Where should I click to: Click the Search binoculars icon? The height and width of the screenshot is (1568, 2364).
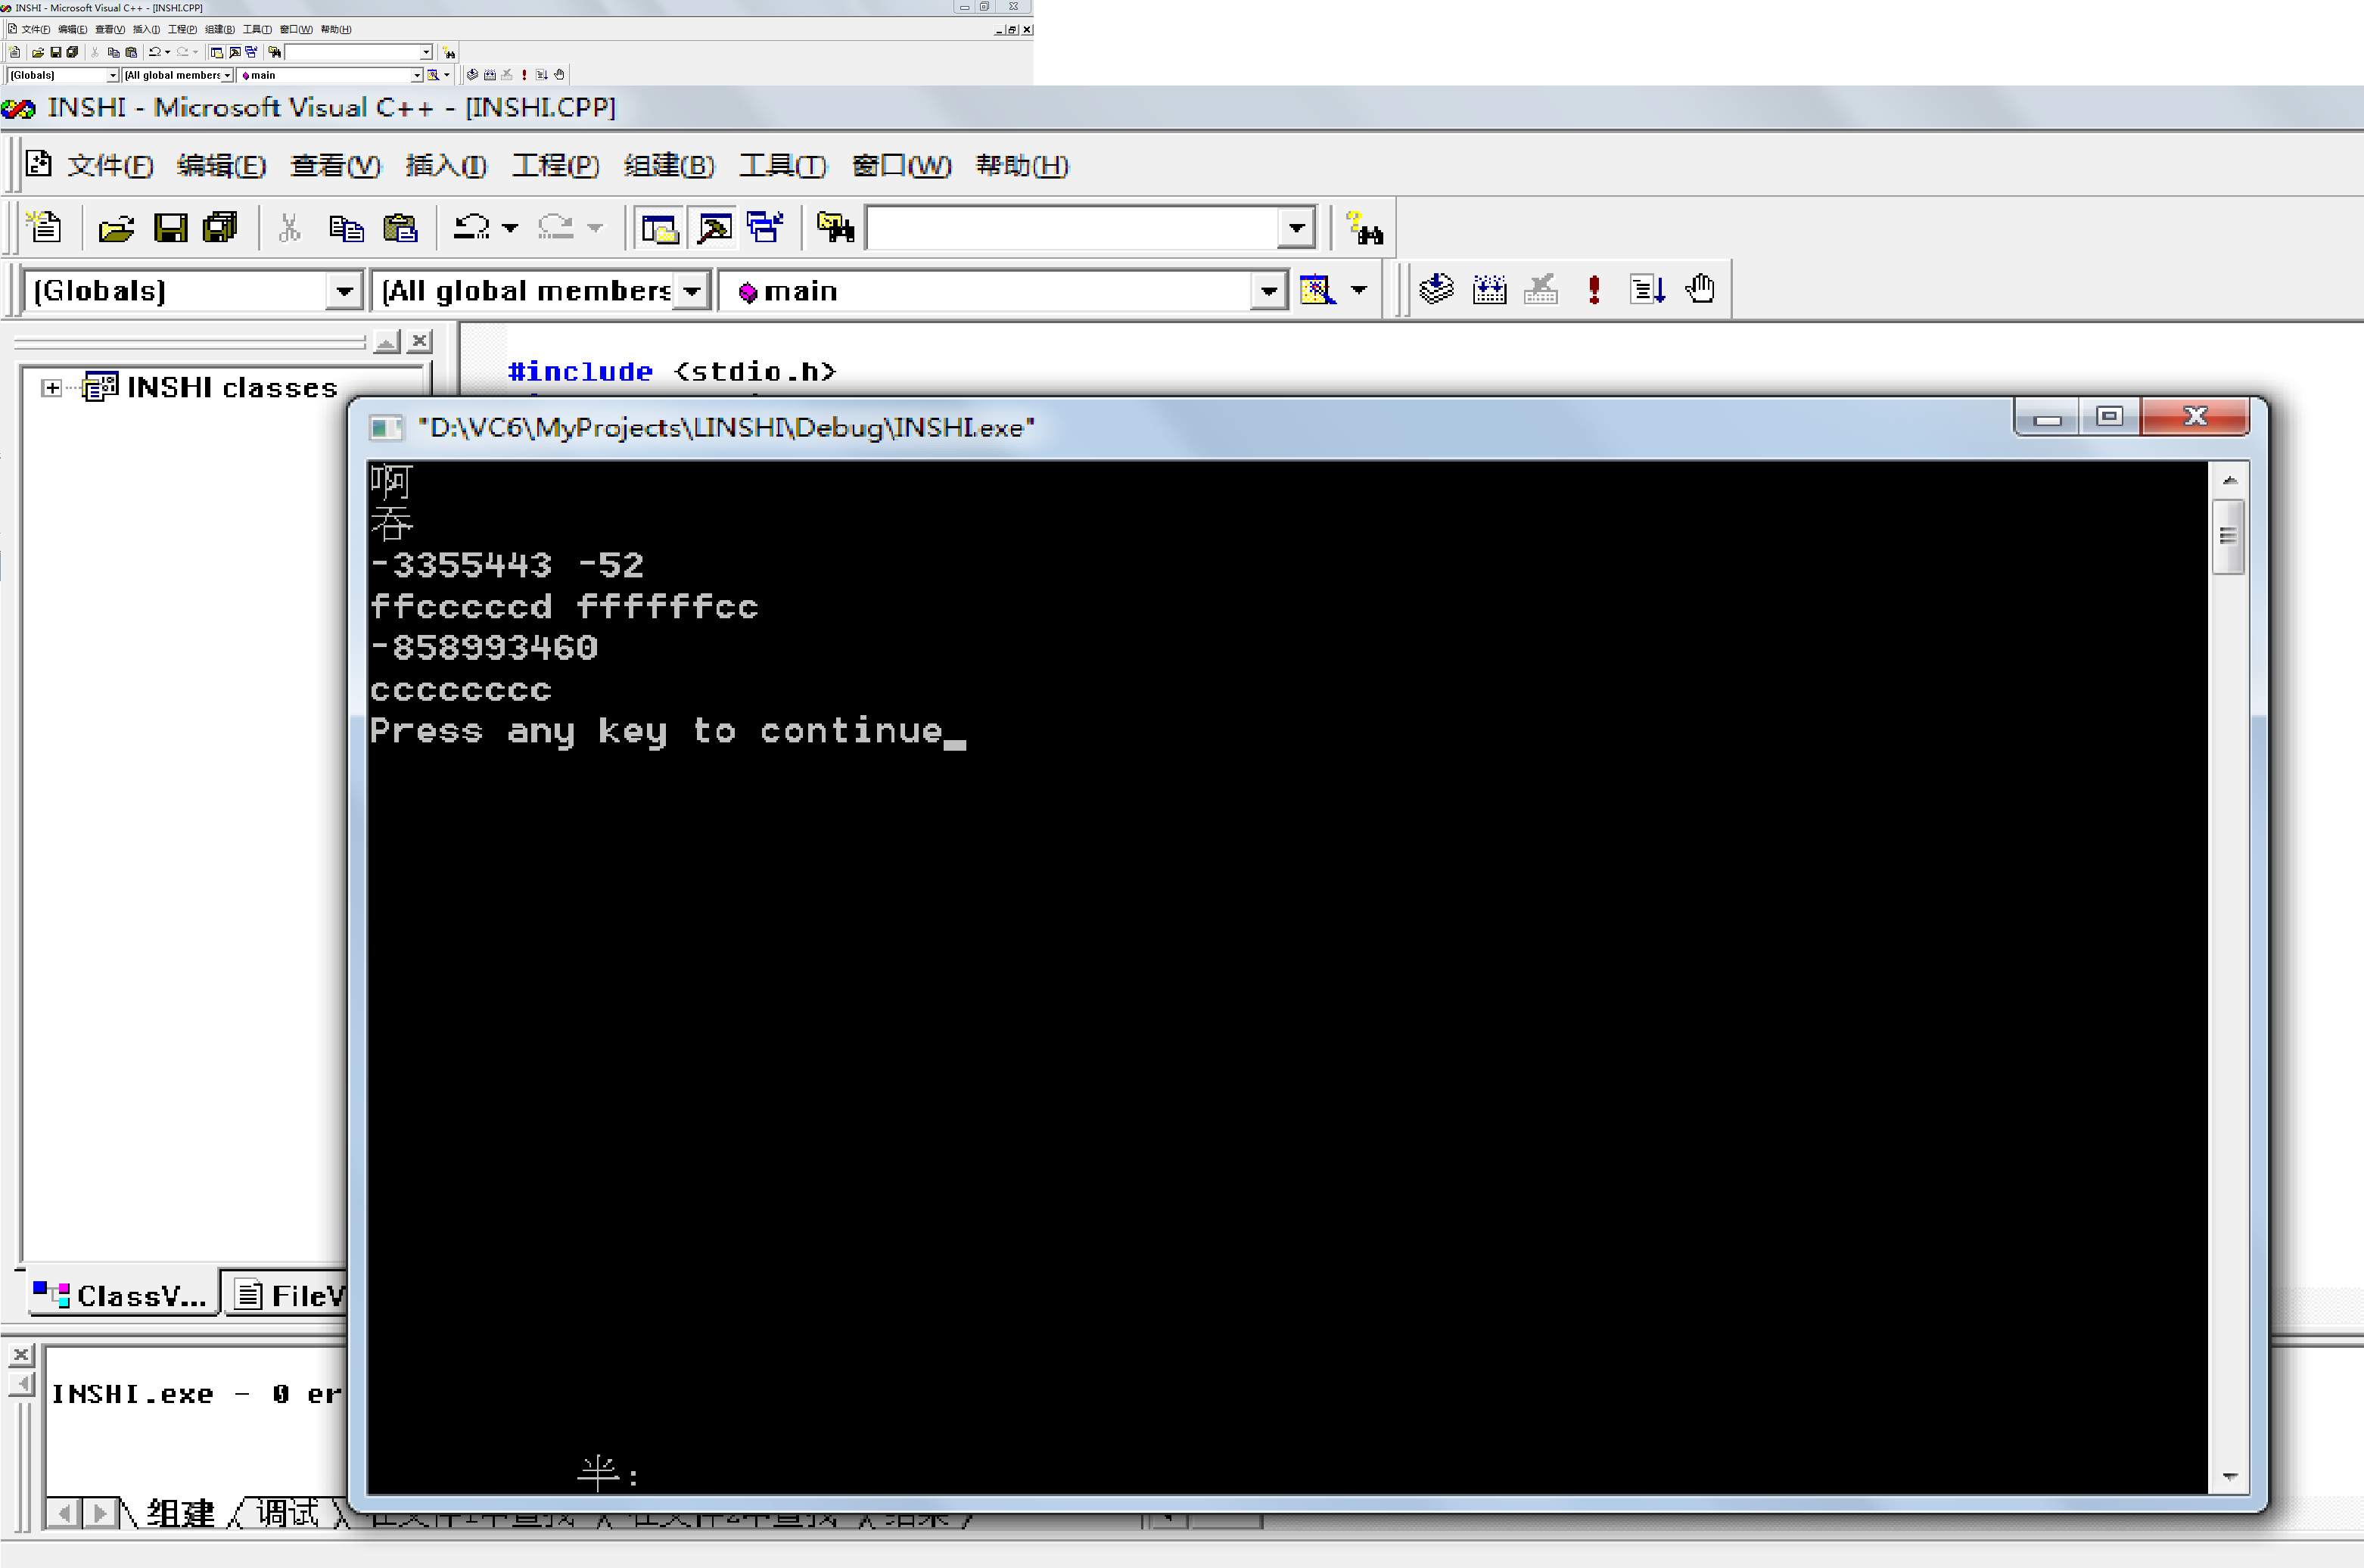pyautogui.click(x=1364, y=229)
